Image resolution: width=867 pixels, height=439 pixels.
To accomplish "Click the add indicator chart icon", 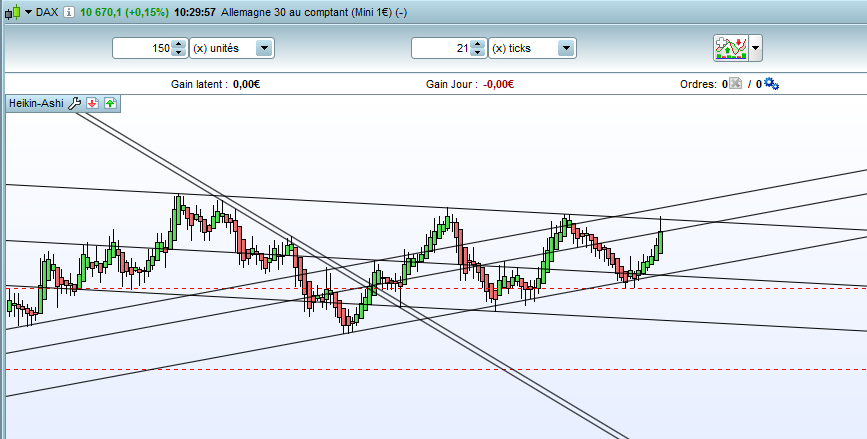I will (x=730, y=48).
